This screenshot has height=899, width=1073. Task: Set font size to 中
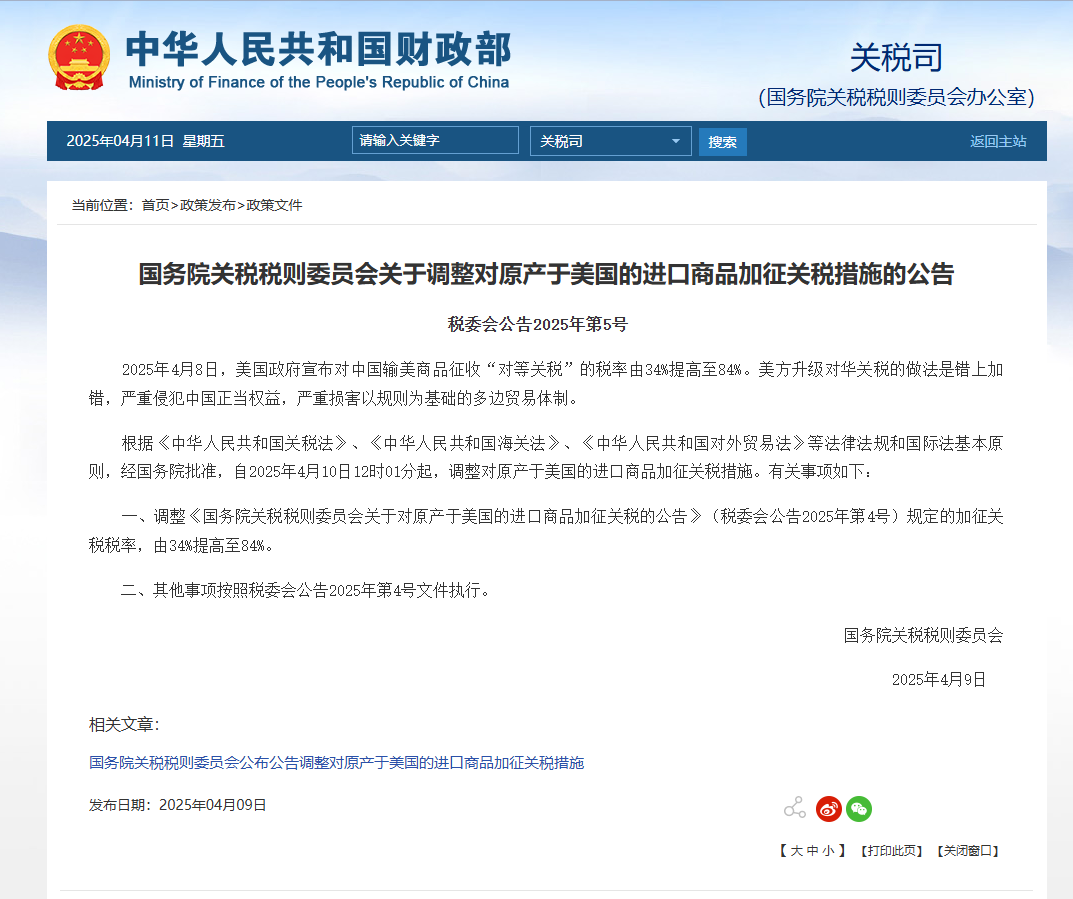pyautogui.click(x=812, y=850)
